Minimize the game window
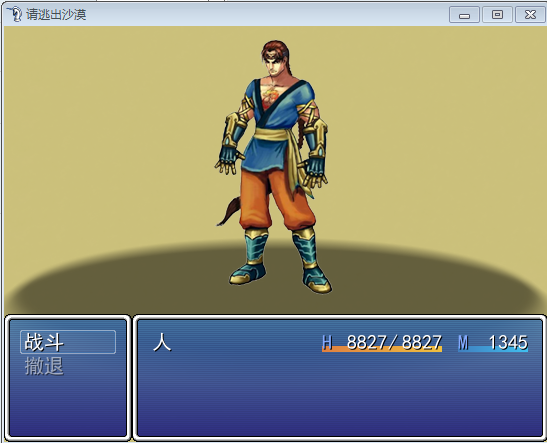This screenshot has height=443, width=547. pyautogui.click(x=464, y=15)
